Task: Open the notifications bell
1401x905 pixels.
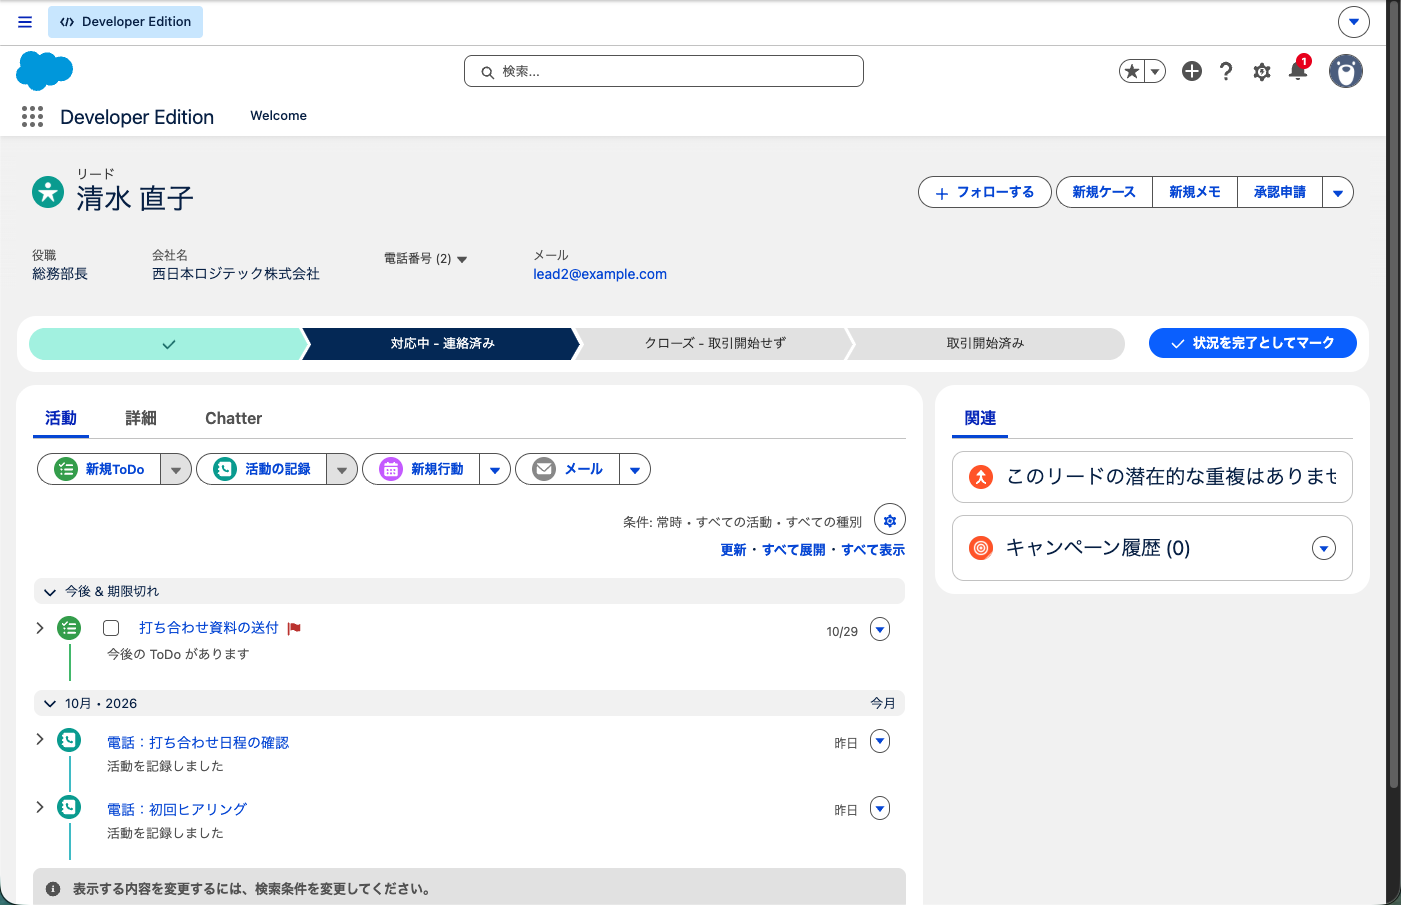Action: pos(1298,70)
